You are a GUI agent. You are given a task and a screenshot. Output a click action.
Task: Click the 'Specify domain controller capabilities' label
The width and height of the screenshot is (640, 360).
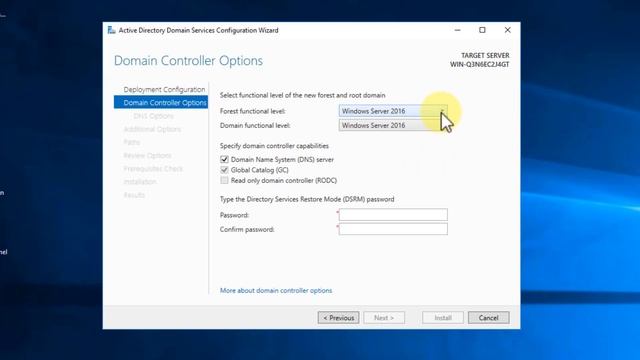pyautogui.click(x=274, y=146)
